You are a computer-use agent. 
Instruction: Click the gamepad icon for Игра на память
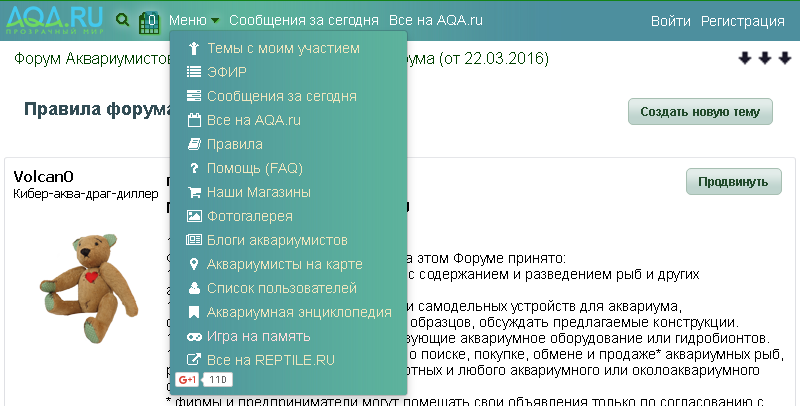click(194, 336)
